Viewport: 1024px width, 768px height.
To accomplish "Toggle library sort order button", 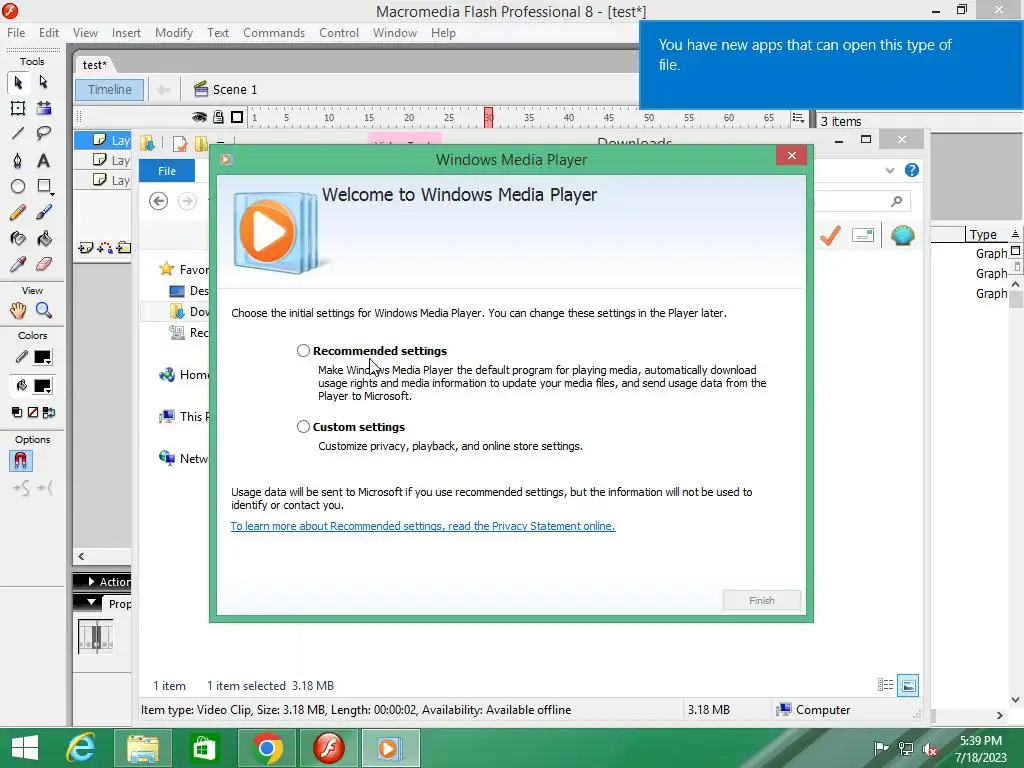I will [x=1015, y=234].
